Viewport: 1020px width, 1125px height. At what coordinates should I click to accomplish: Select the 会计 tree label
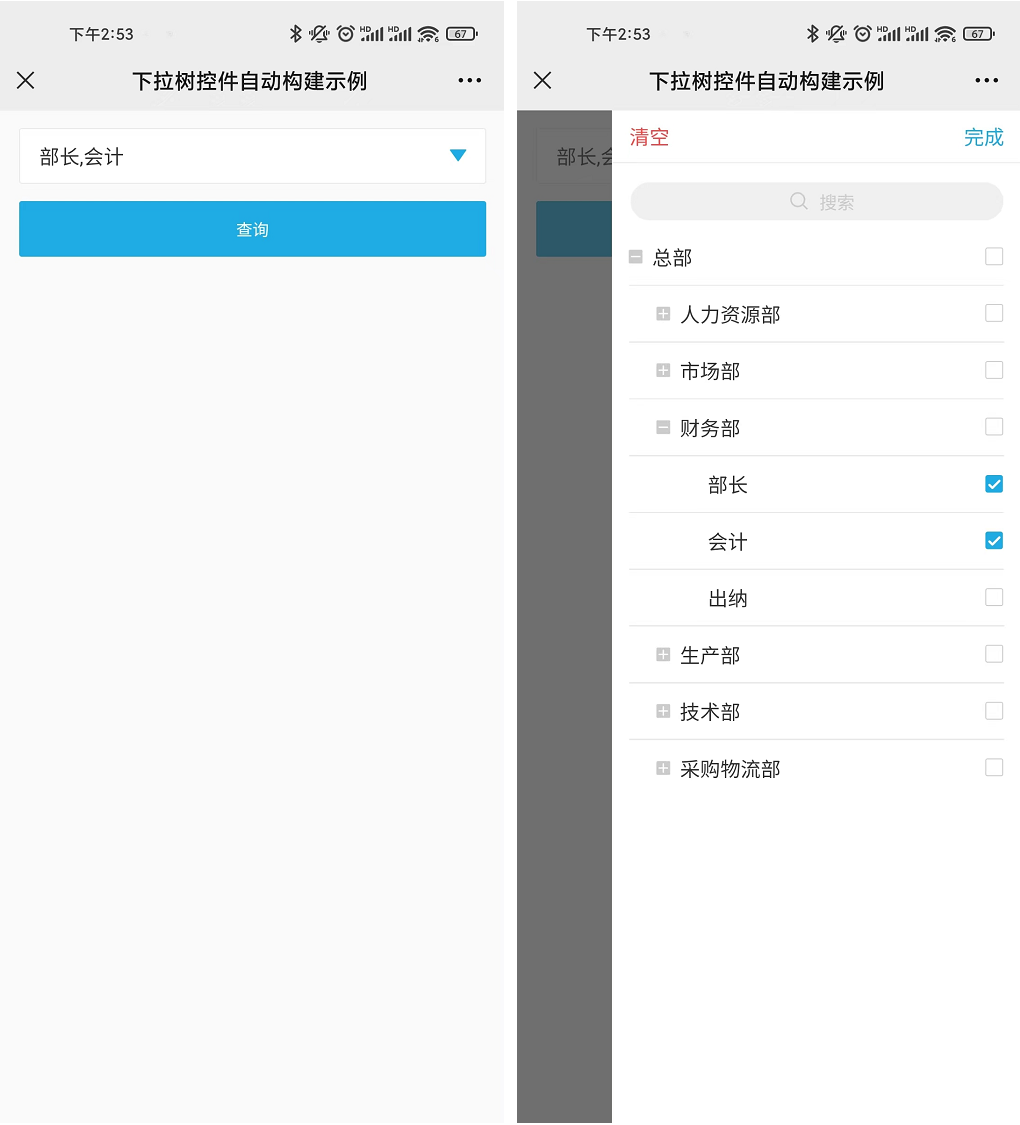(727, 542)
